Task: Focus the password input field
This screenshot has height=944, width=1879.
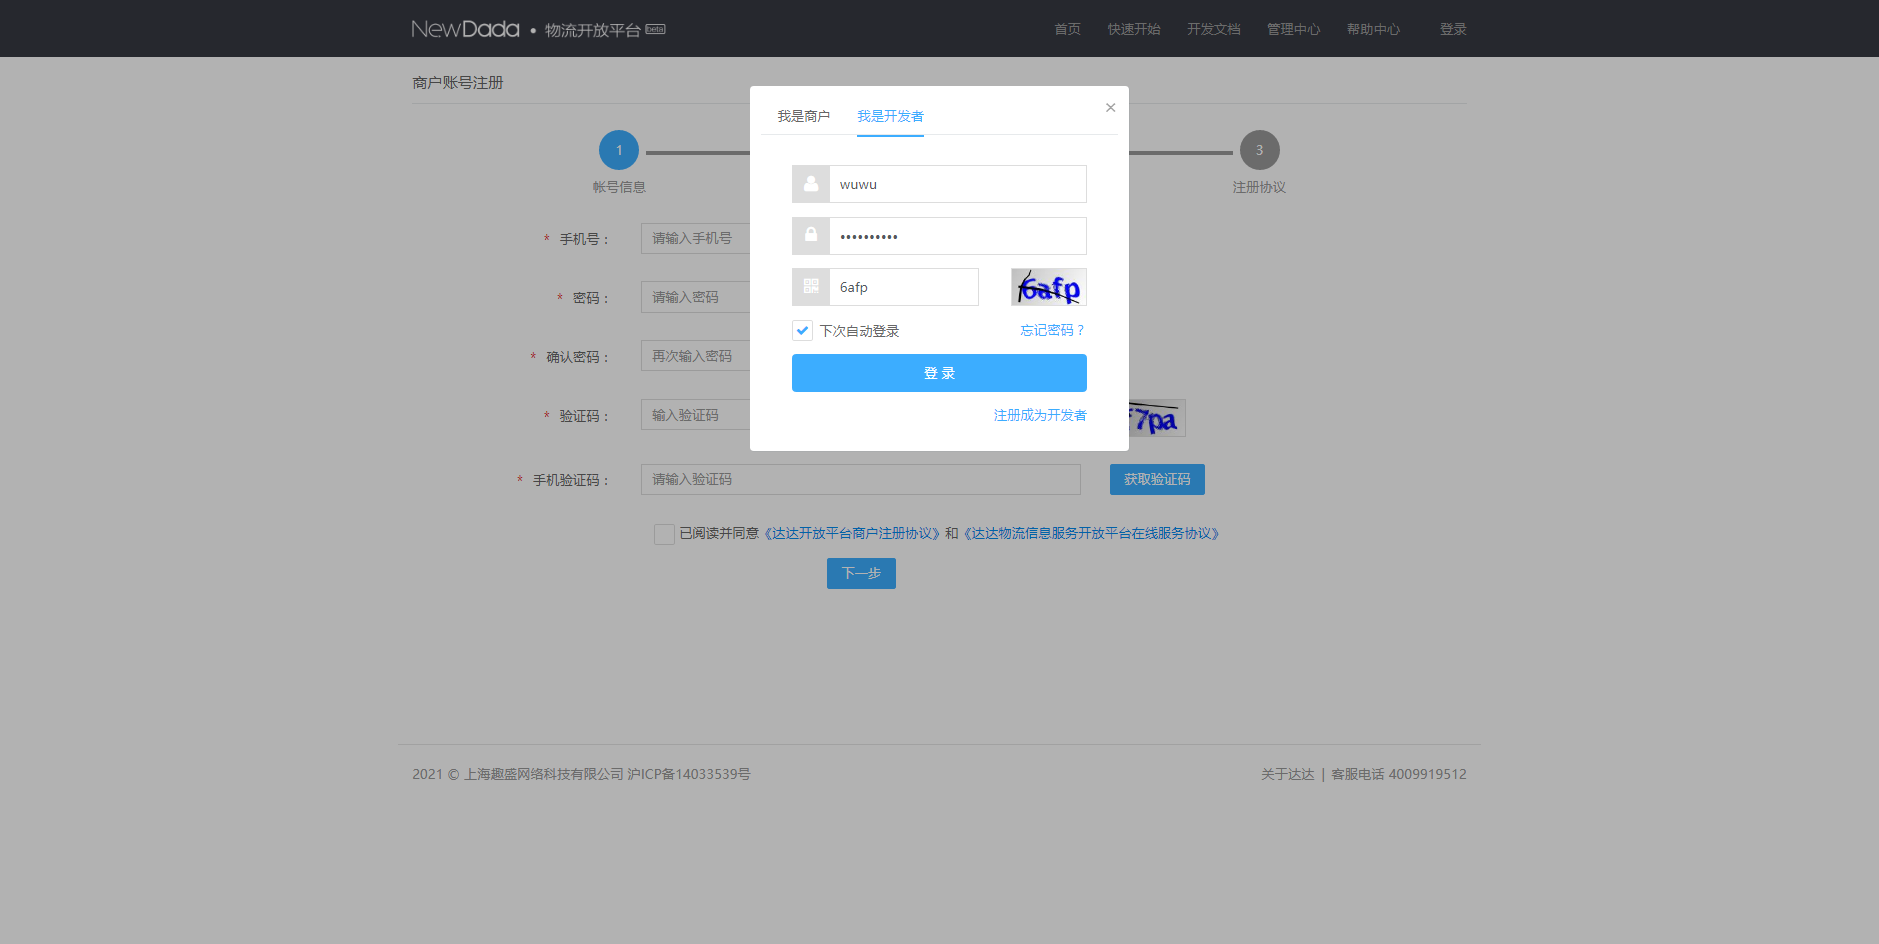Action: pyautogui.click(x=957, y=236)
